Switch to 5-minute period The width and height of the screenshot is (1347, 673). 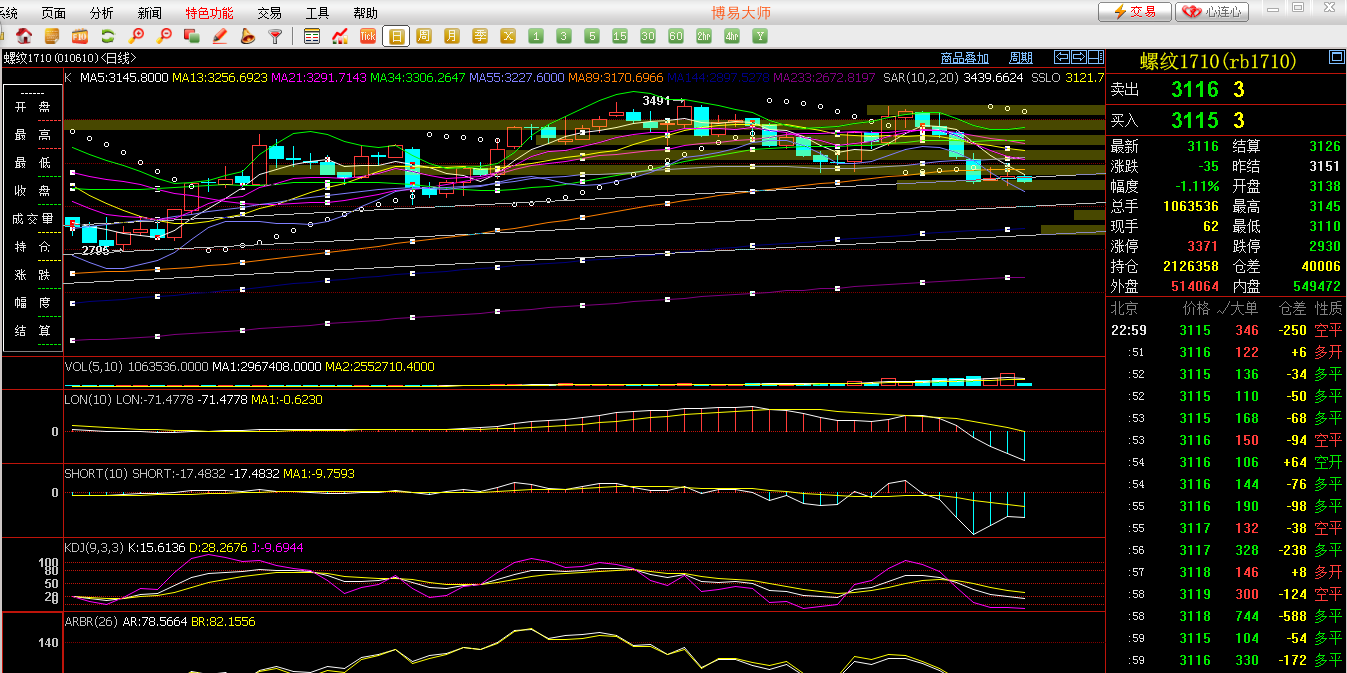coord(592,36)
